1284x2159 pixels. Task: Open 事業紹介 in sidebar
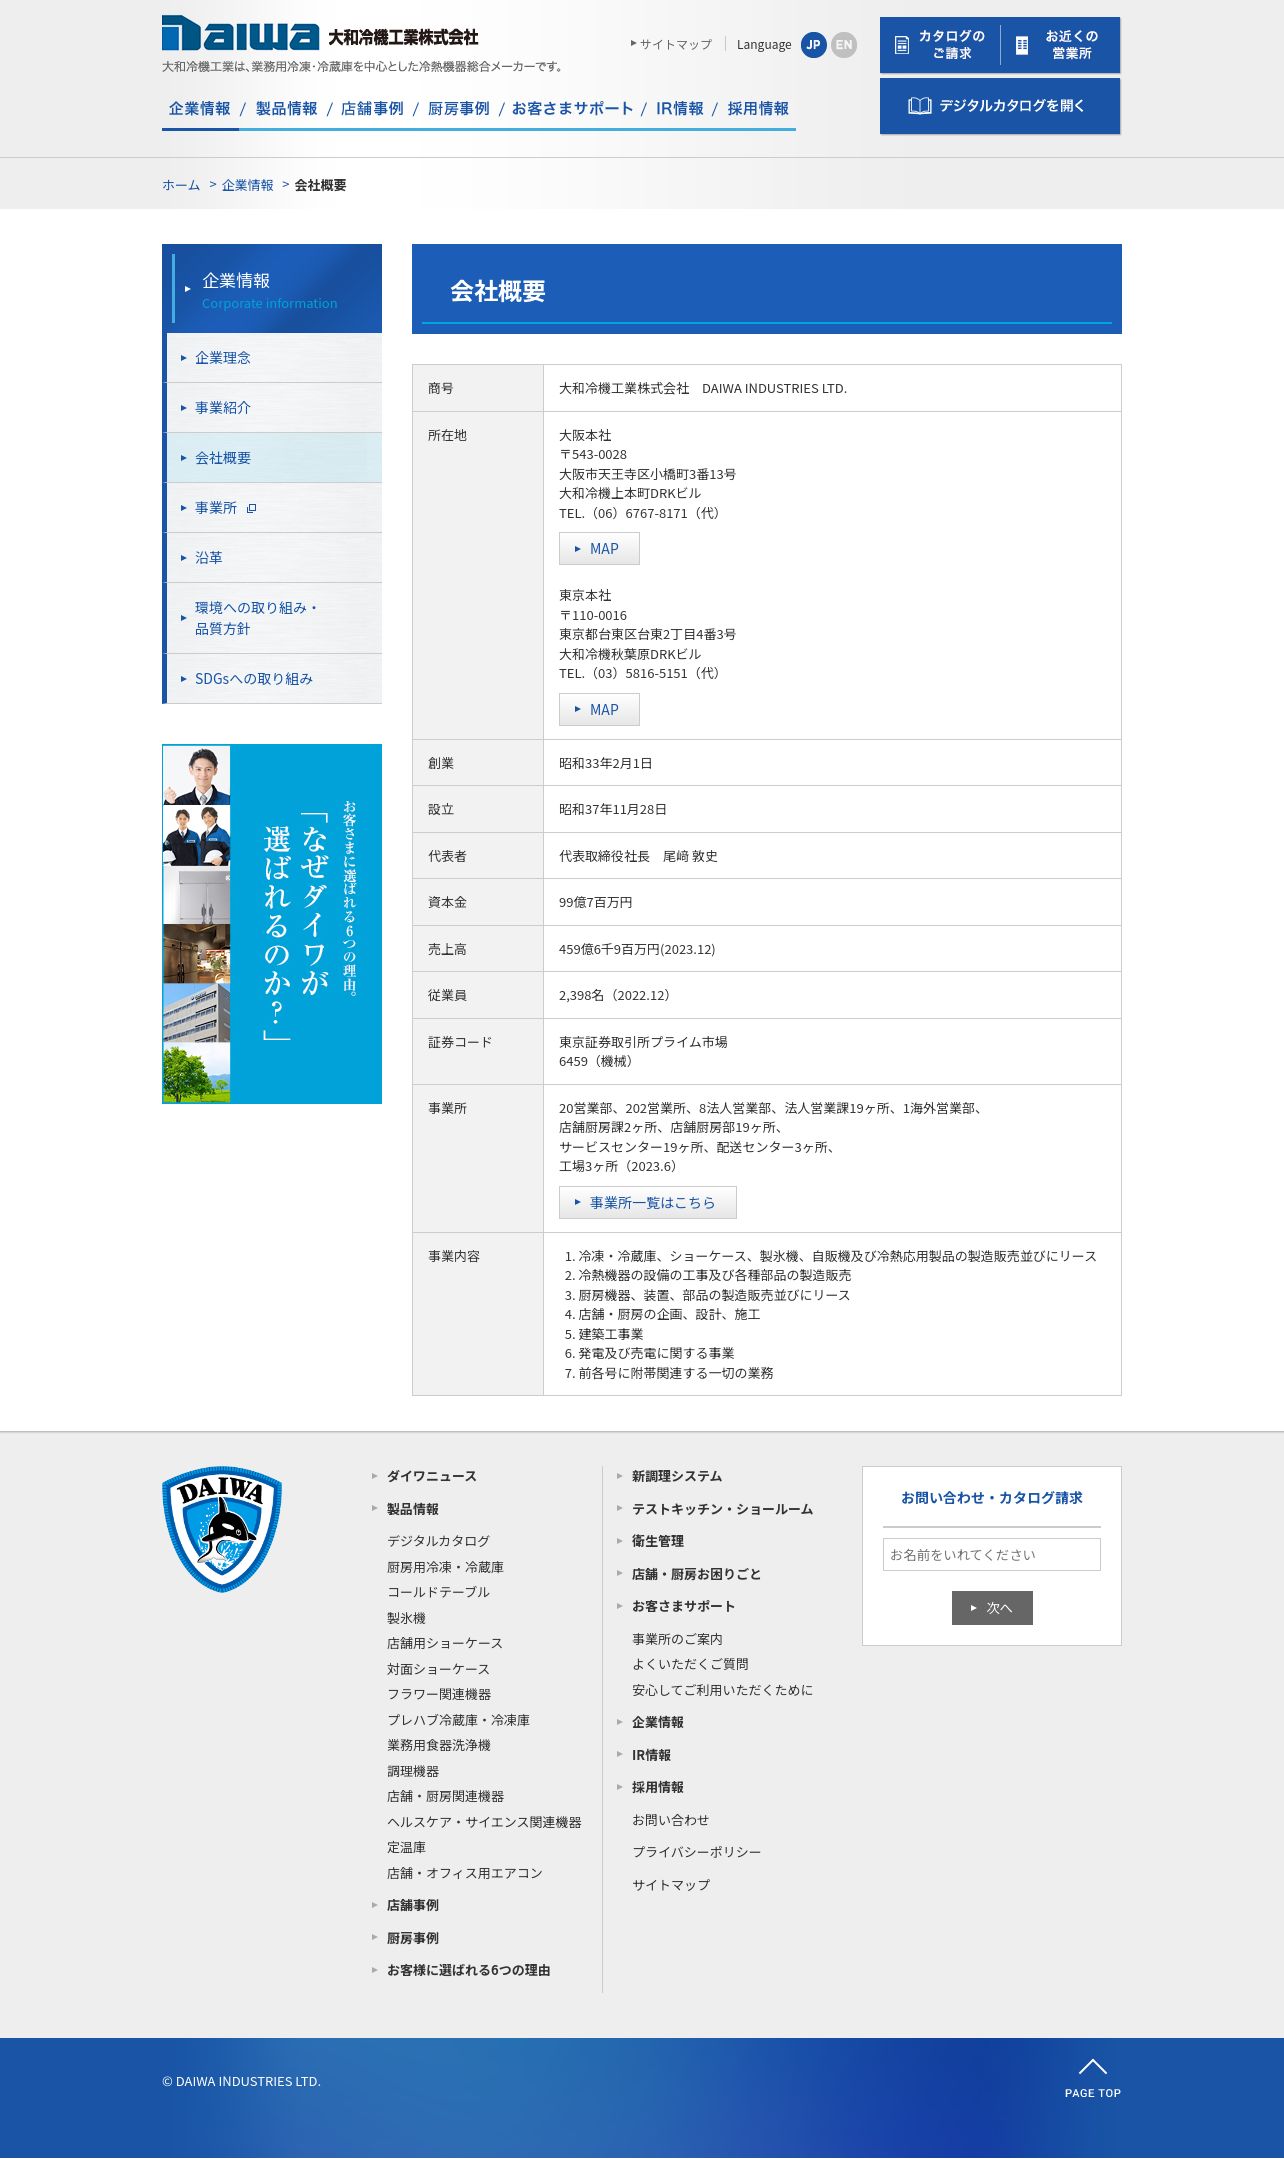point(274,408)
